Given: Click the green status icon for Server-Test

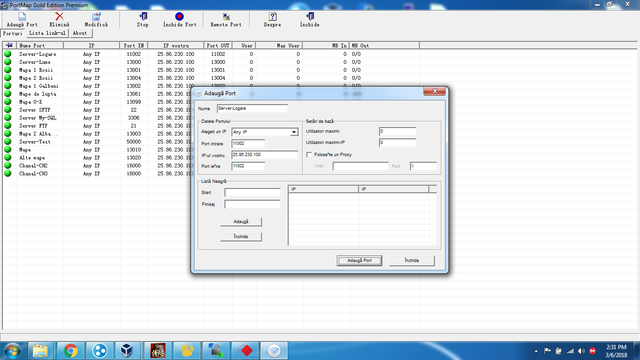Looking at the screenshot, I should coord(8,141).
